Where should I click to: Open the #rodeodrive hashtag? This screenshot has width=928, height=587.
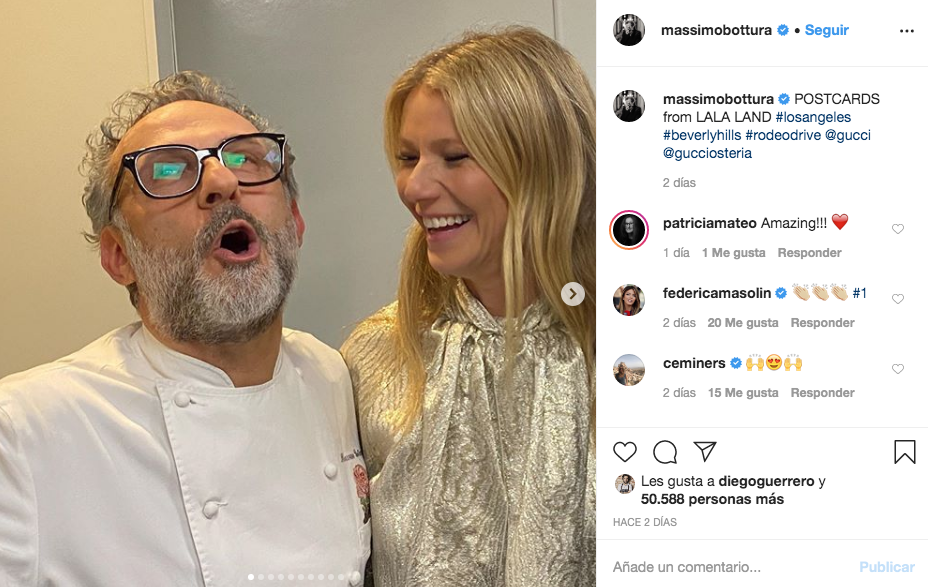pos(784,135)
